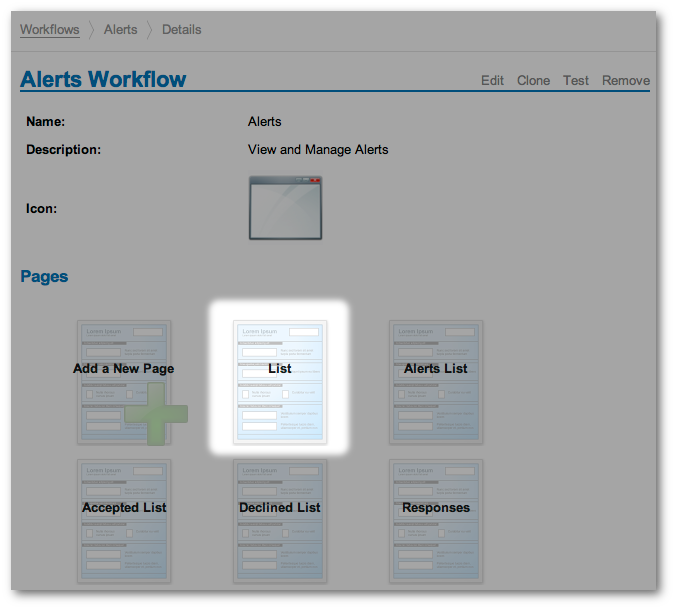The image size is (675, 609).
Task: Open the Declined List page thumbnail
Action: (x=279, y=520)
